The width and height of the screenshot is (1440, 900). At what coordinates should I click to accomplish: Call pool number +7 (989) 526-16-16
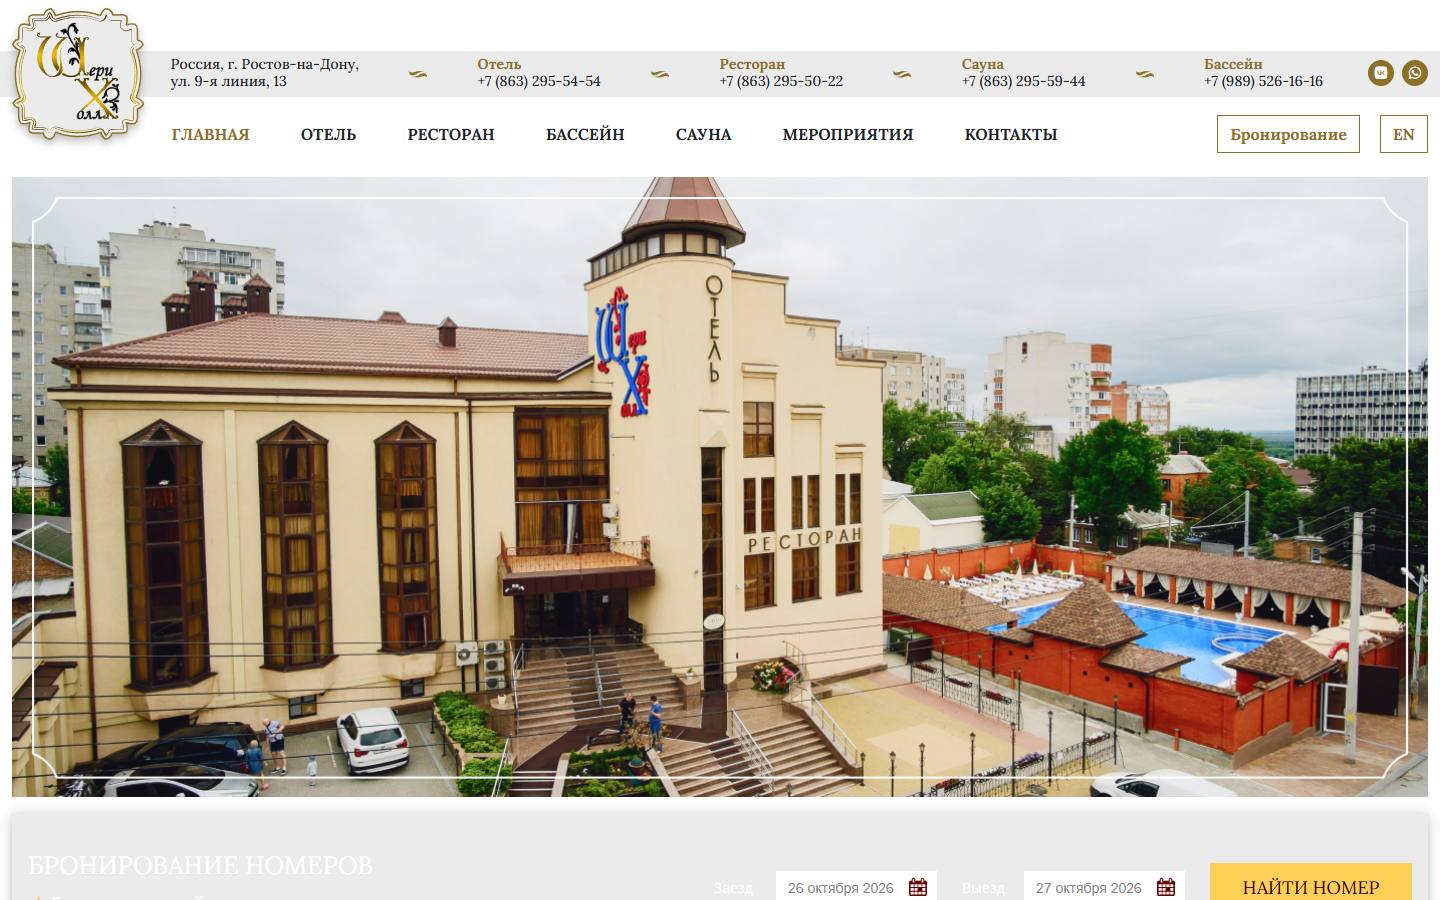pyautogui.click(x=1263, y=81)
